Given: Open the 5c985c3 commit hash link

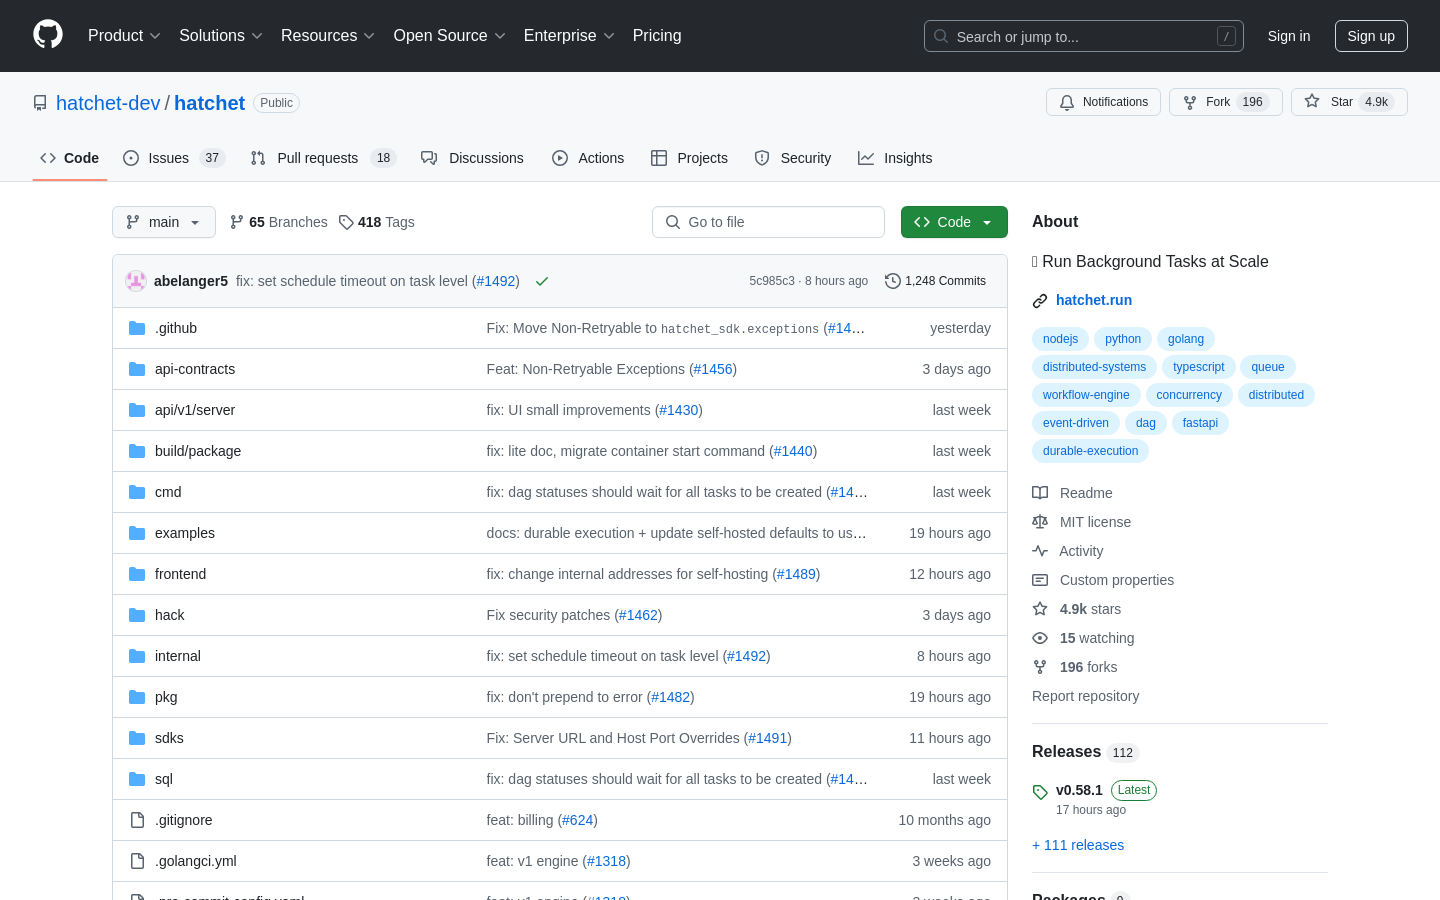Looking at the screenshot, I should coord(772,281).
